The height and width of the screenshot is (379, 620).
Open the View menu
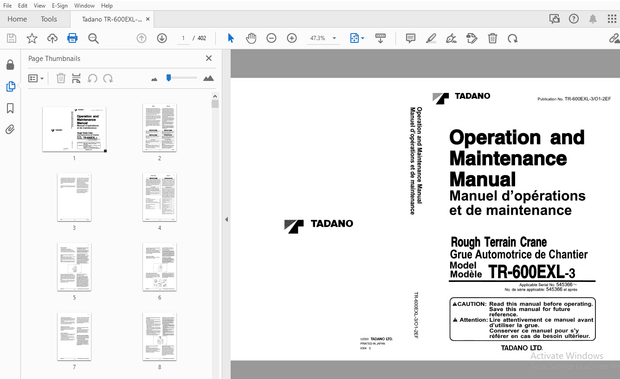point(40,6)
